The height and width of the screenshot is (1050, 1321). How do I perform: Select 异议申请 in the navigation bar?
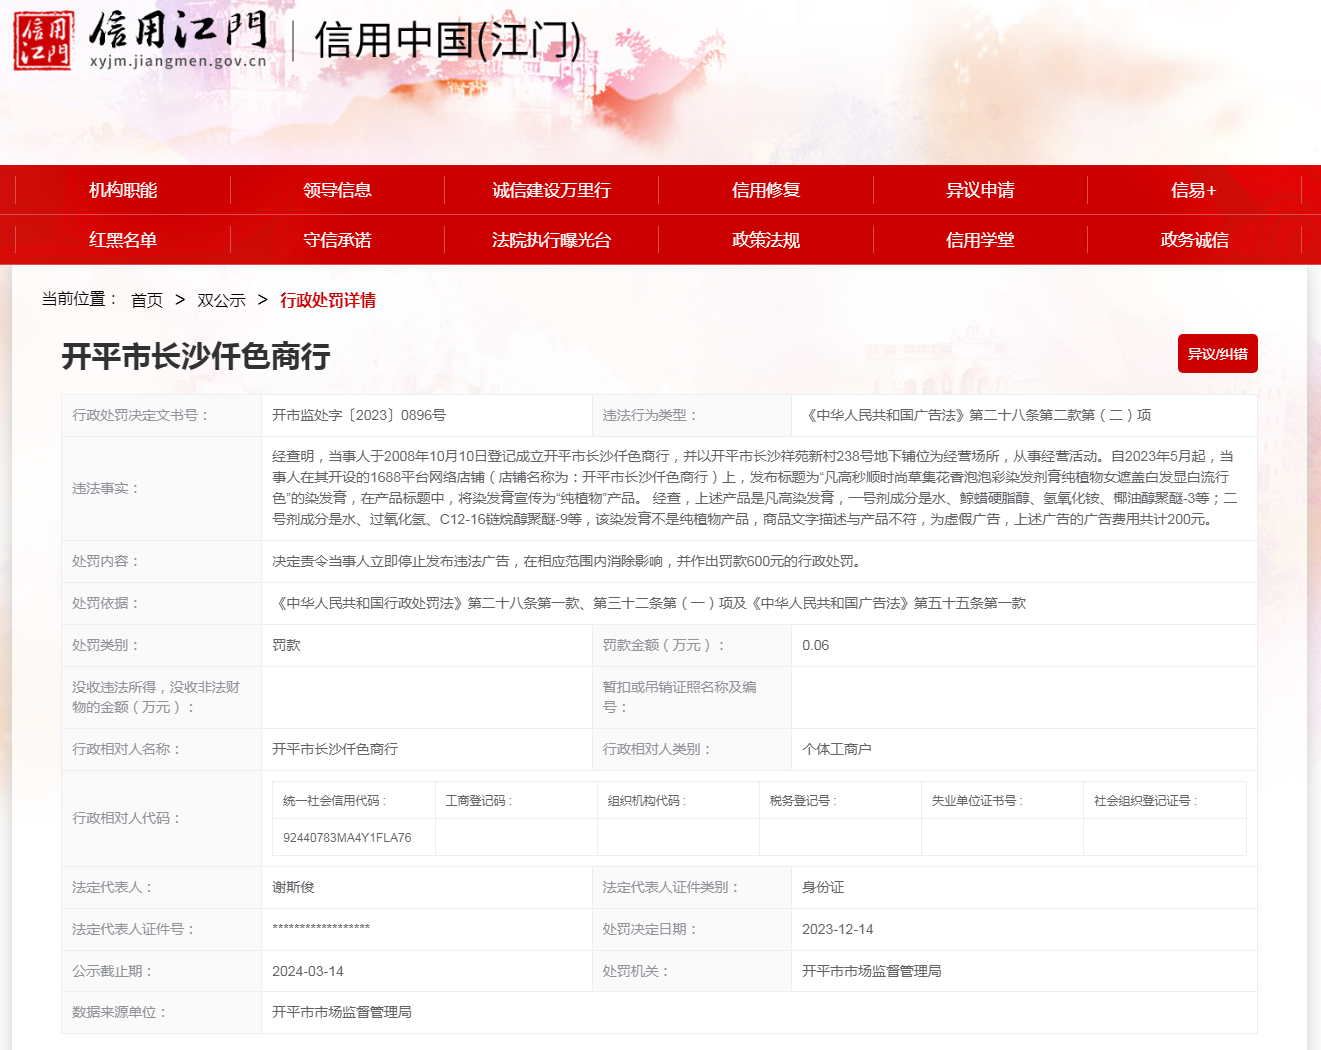(x=980, y=190)
